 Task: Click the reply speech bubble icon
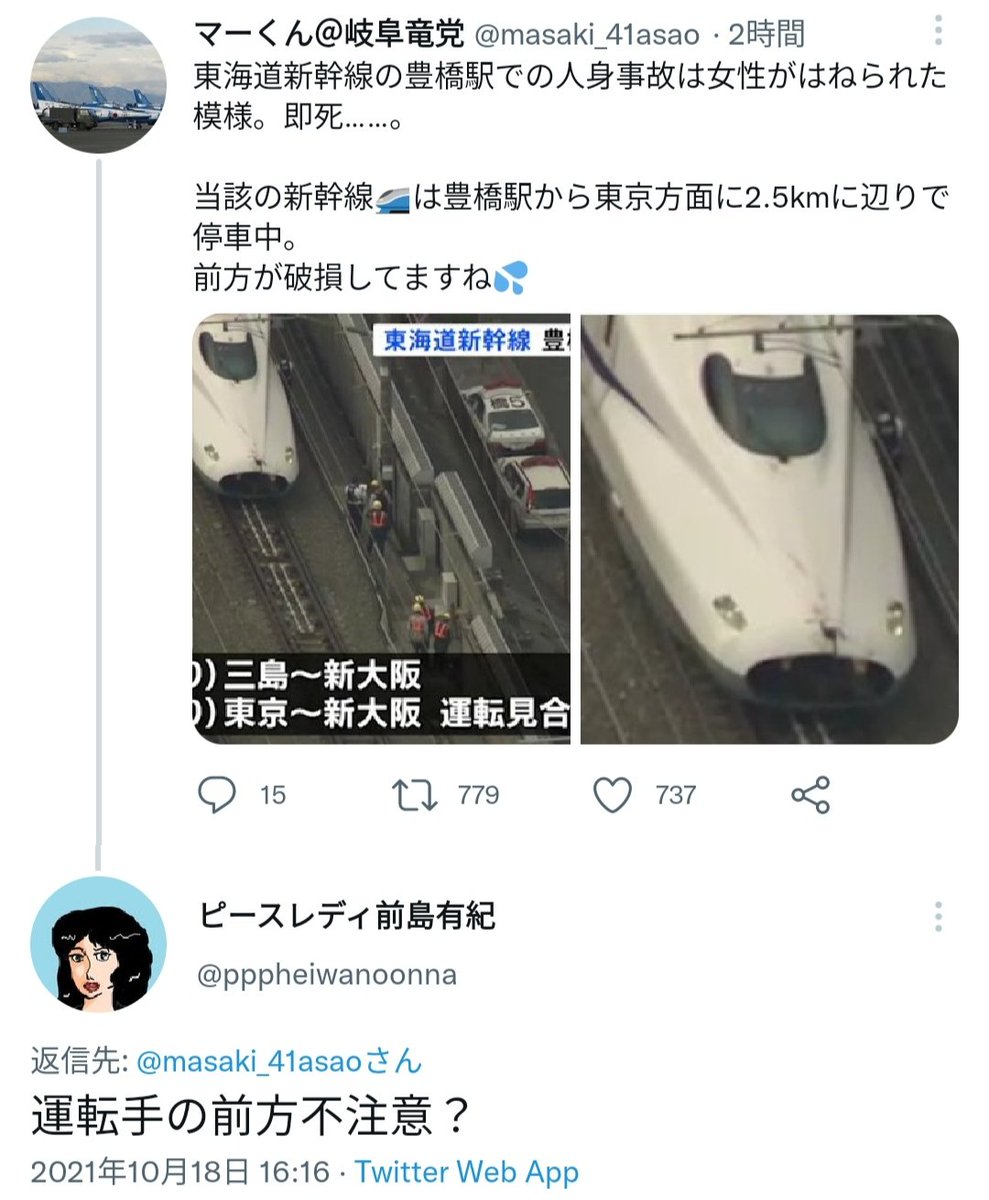coord(216,795)
